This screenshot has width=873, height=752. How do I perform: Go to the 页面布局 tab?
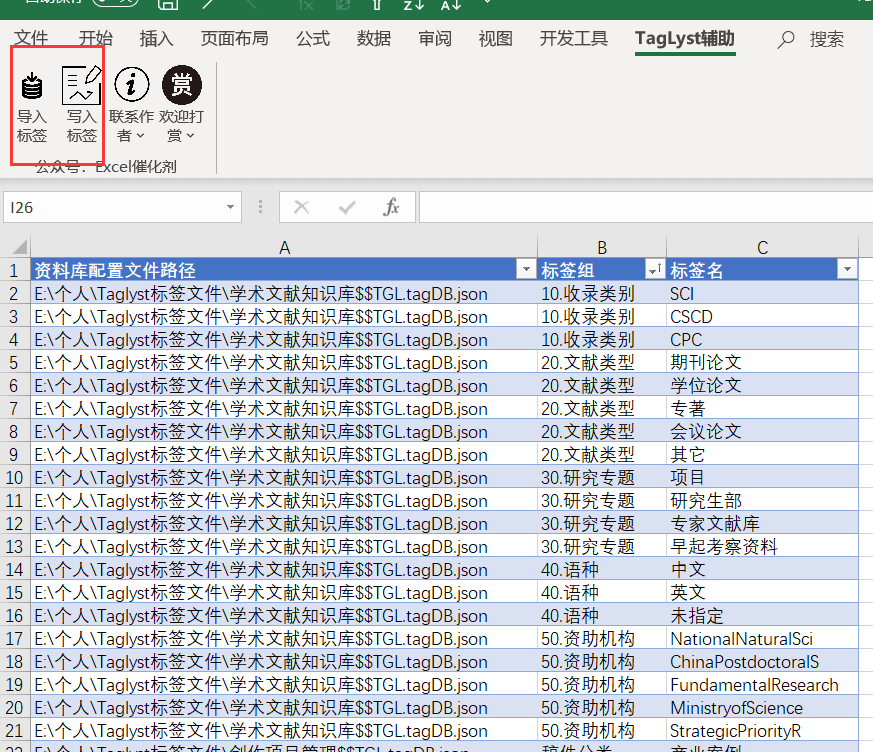coord(235,38)
